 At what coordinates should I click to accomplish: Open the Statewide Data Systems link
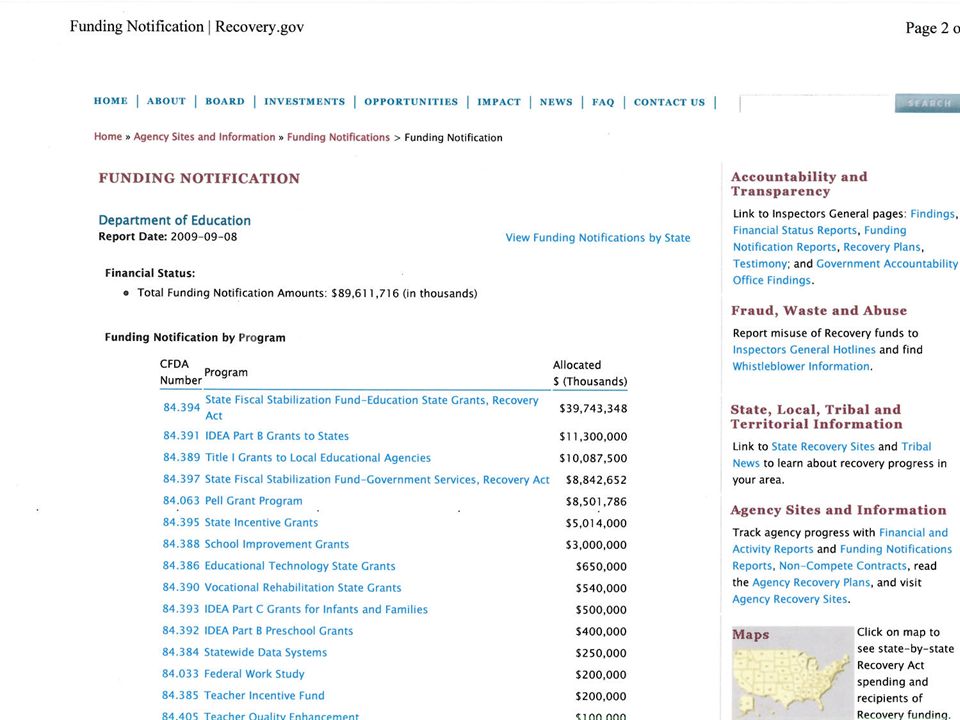(x=265, y=652)
